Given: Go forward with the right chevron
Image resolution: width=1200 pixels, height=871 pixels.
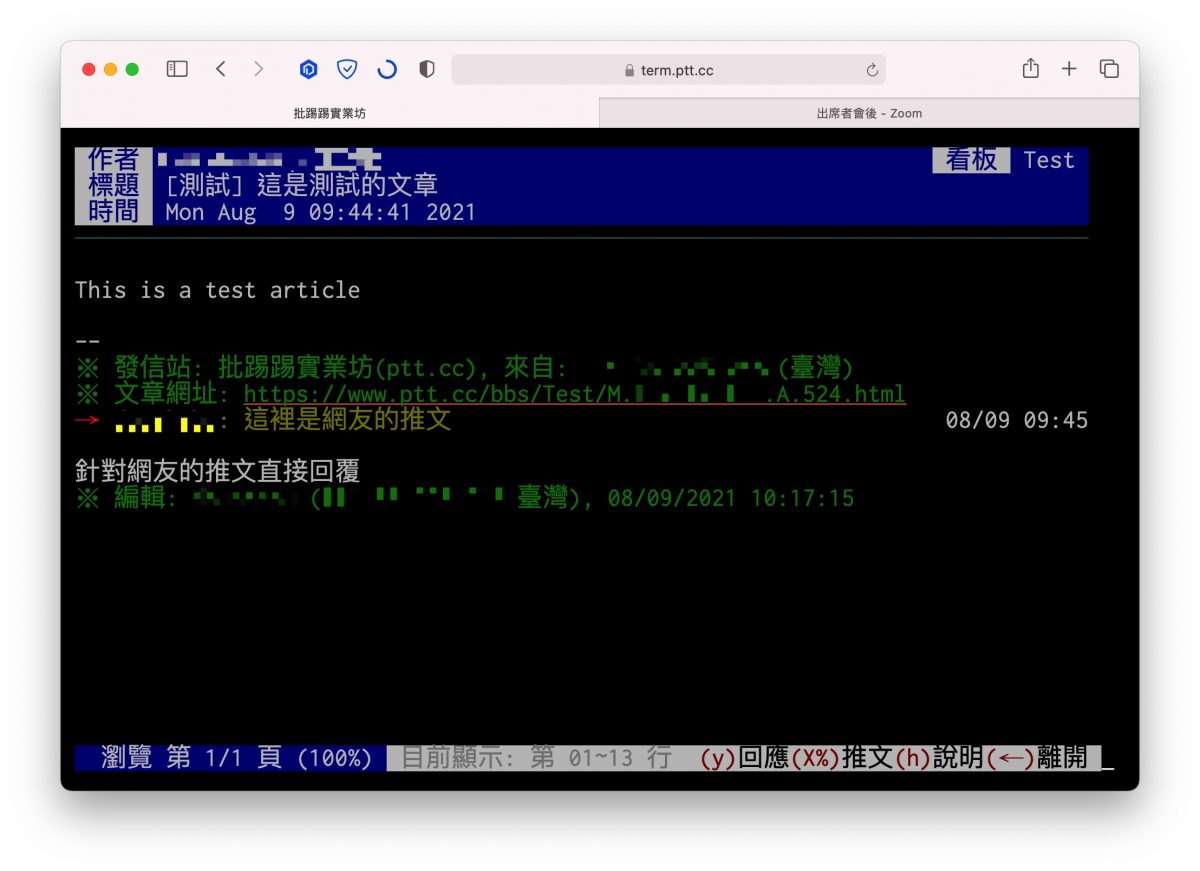Looking at the screenshot, I should (259, 69).
